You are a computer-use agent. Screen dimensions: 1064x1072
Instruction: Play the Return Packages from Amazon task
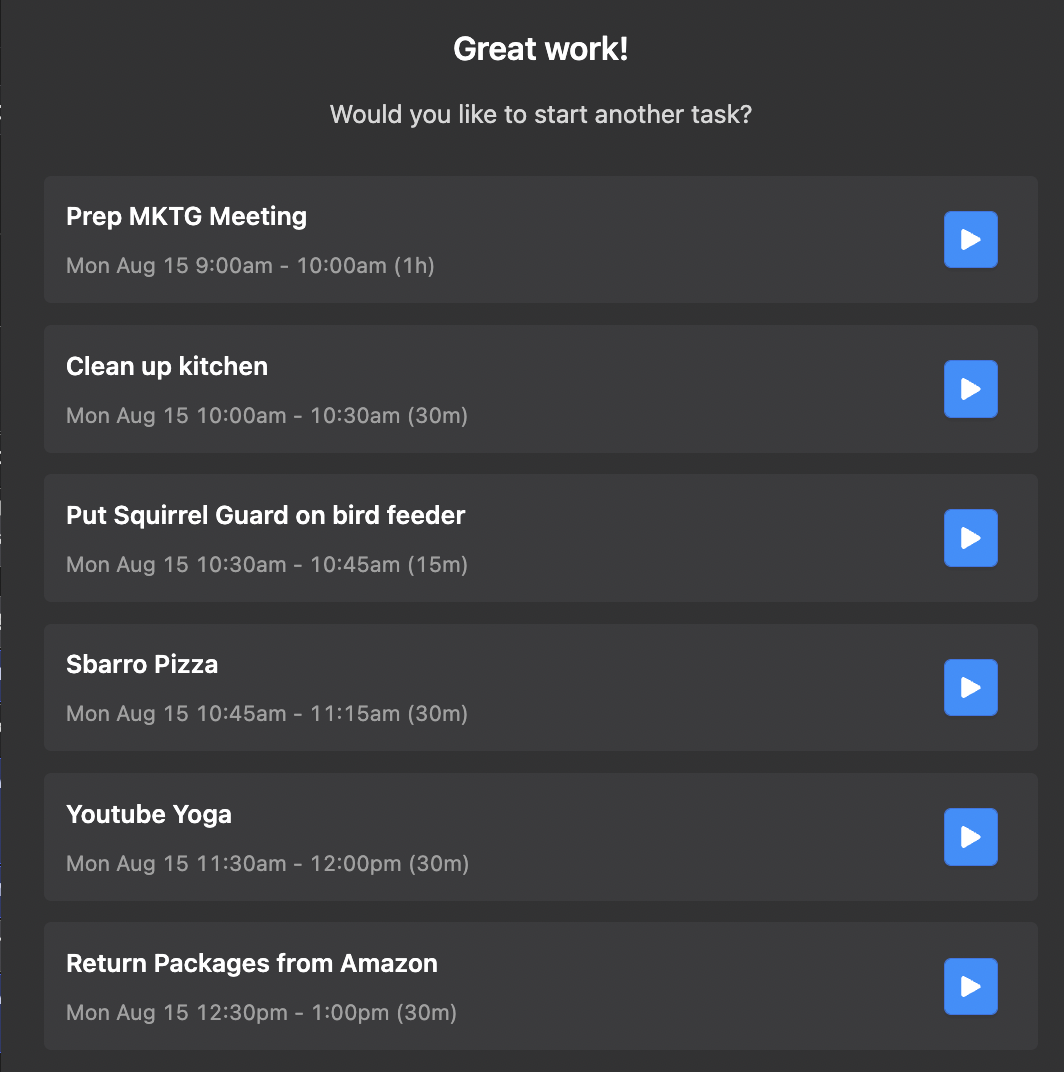[x=970, y=986]
